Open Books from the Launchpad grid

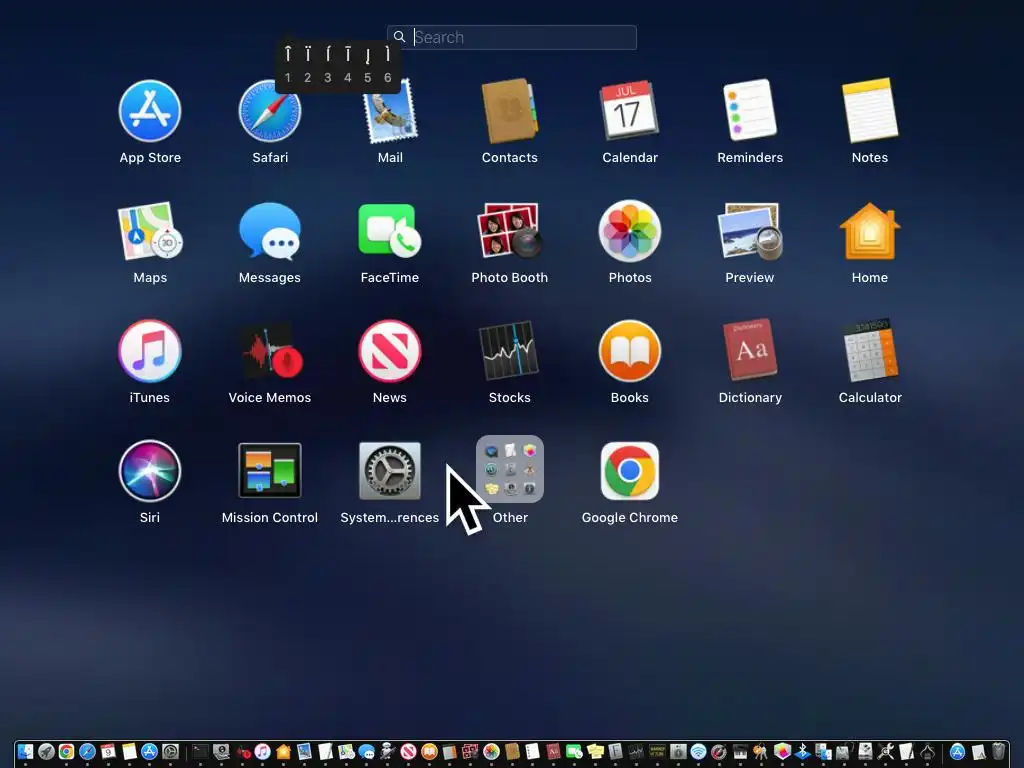point(630,351)
